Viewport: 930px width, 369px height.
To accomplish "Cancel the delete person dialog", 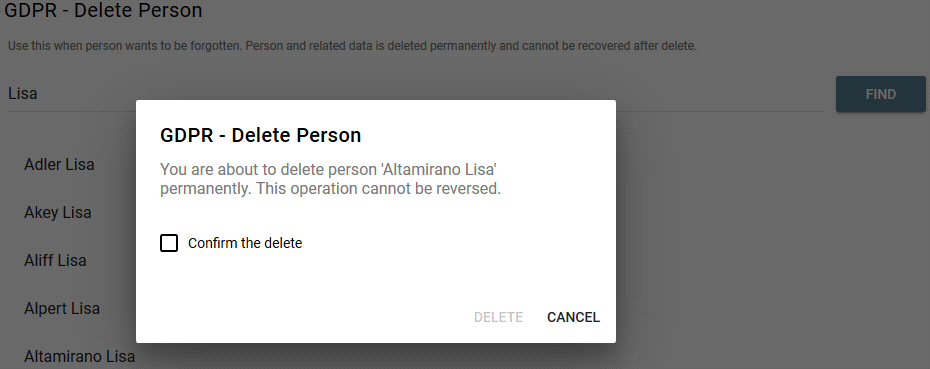I will [x=573, y=317].
